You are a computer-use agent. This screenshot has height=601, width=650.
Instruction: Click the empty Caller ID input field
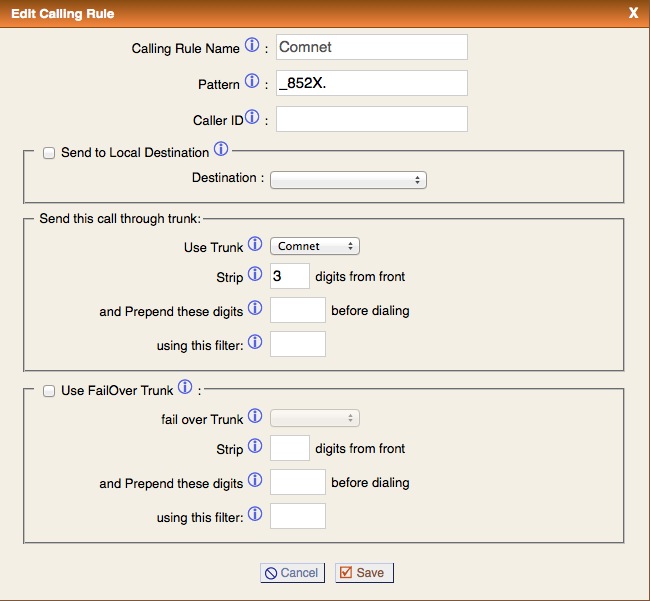tap(371, 119)
